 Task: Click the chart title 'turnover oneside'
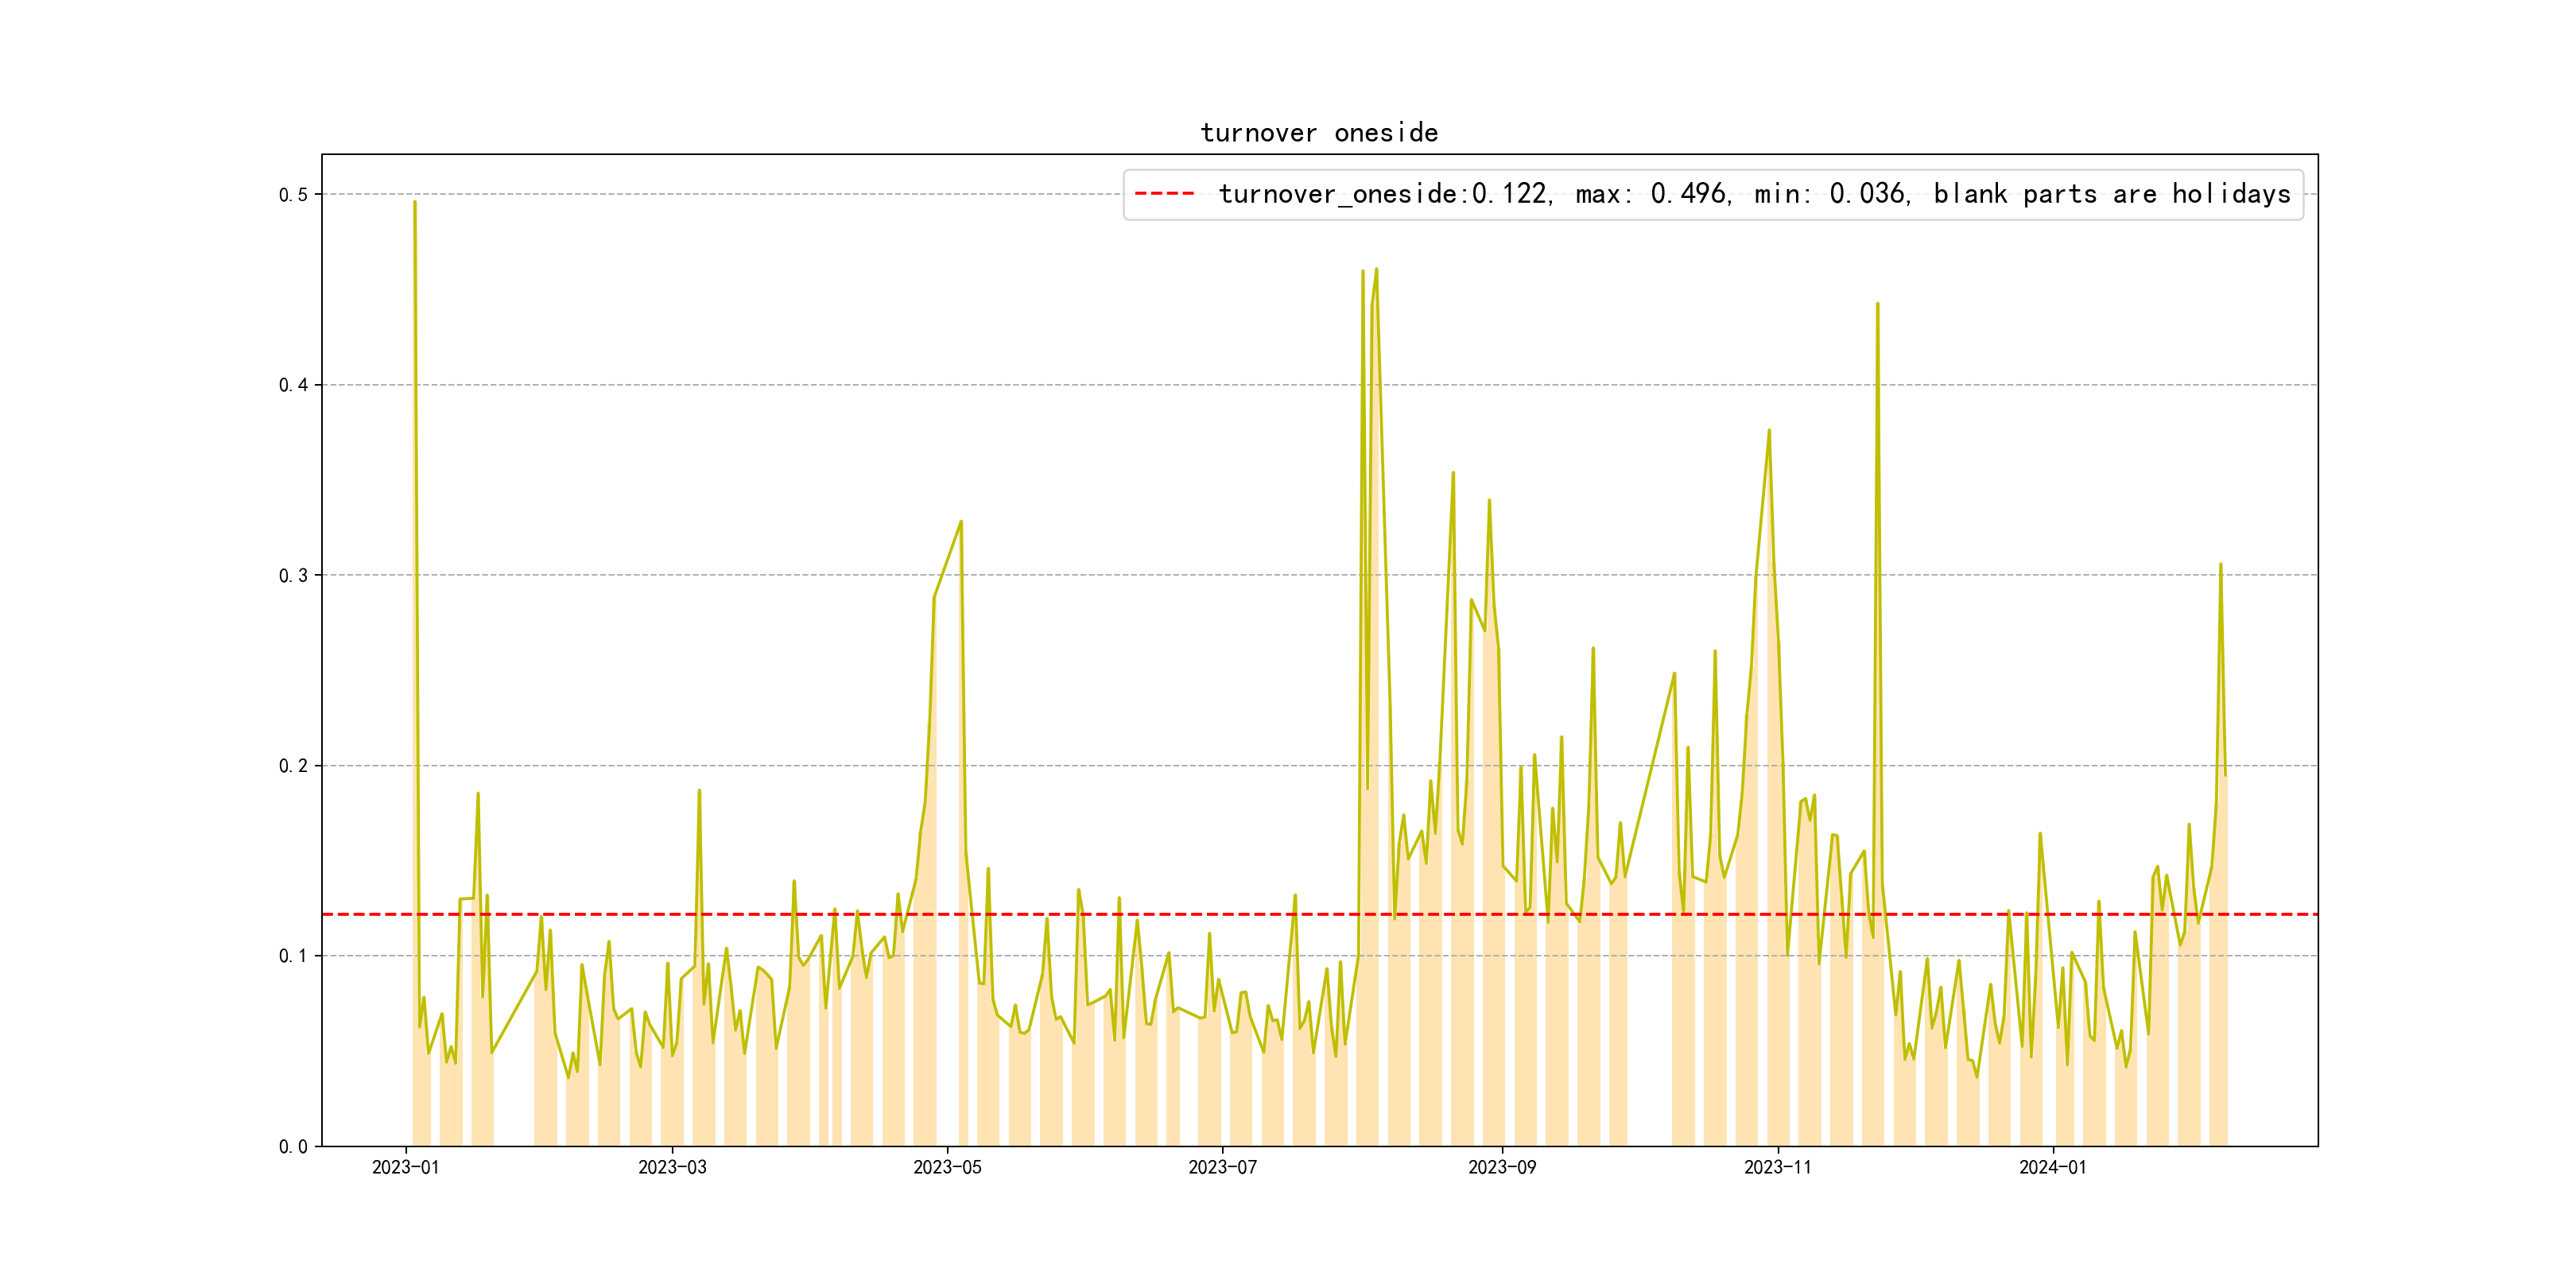[x=1319, y=133]
